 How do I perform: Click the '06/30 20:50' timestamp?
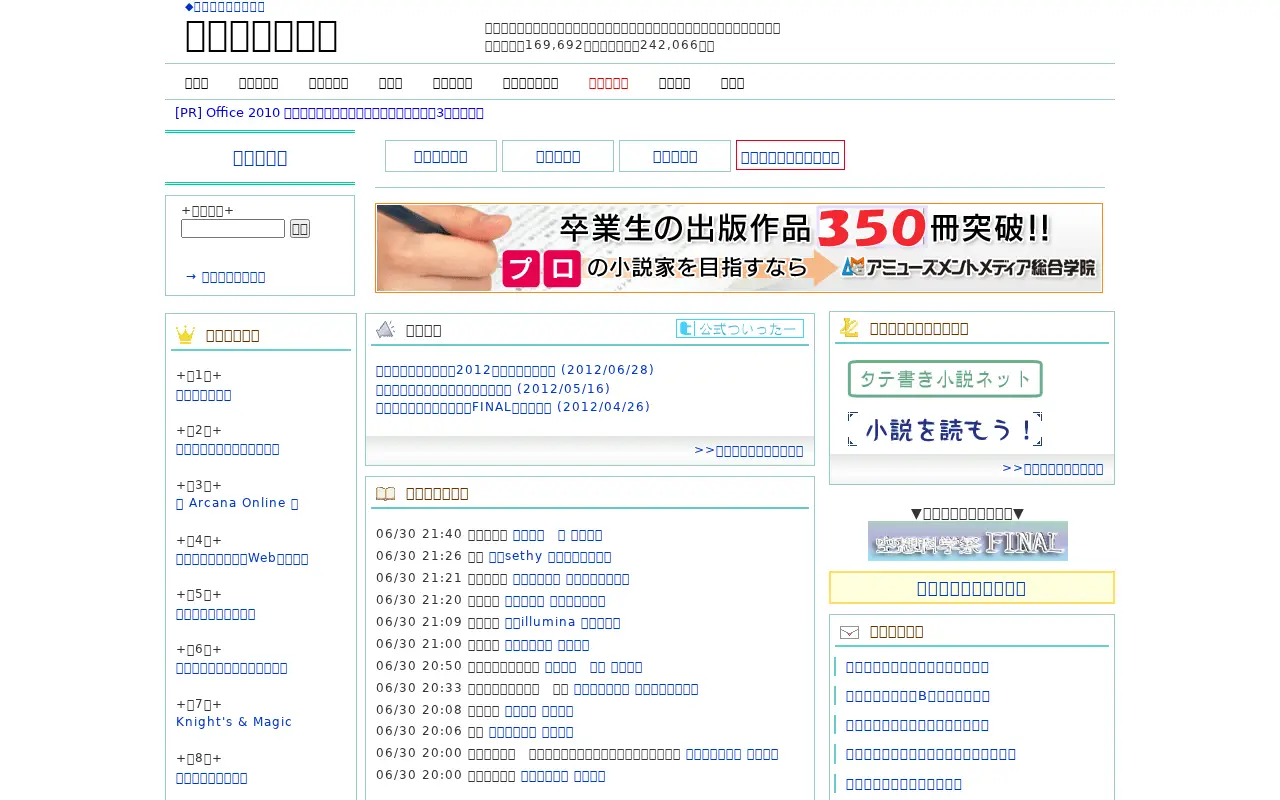click(419, 667)
